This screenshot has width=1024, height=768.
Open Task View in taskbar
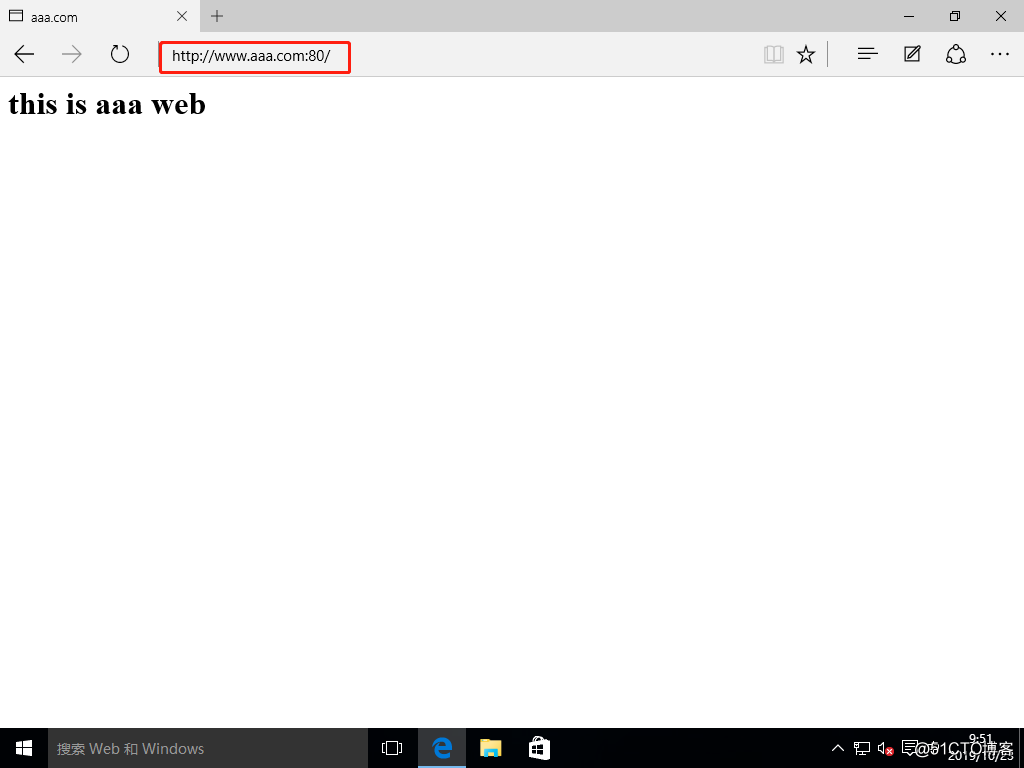tap(392, 748)
